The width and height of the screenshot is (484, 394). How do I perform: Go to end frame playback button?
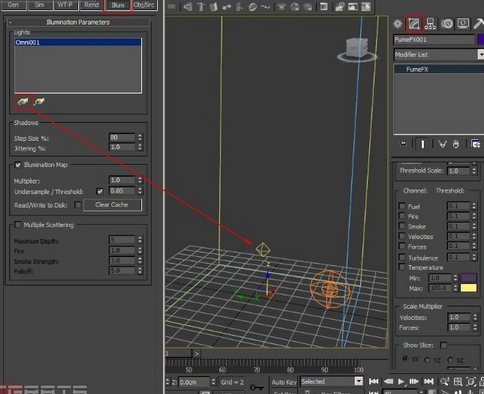(428, 381)
